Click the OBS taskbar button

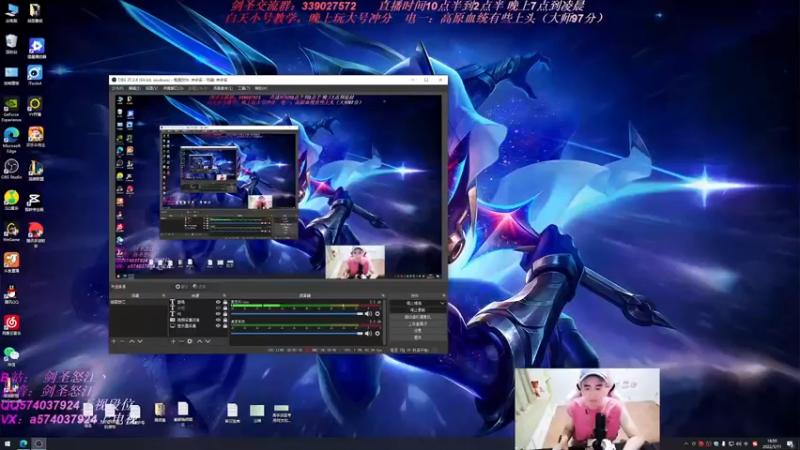click(39, 444)
